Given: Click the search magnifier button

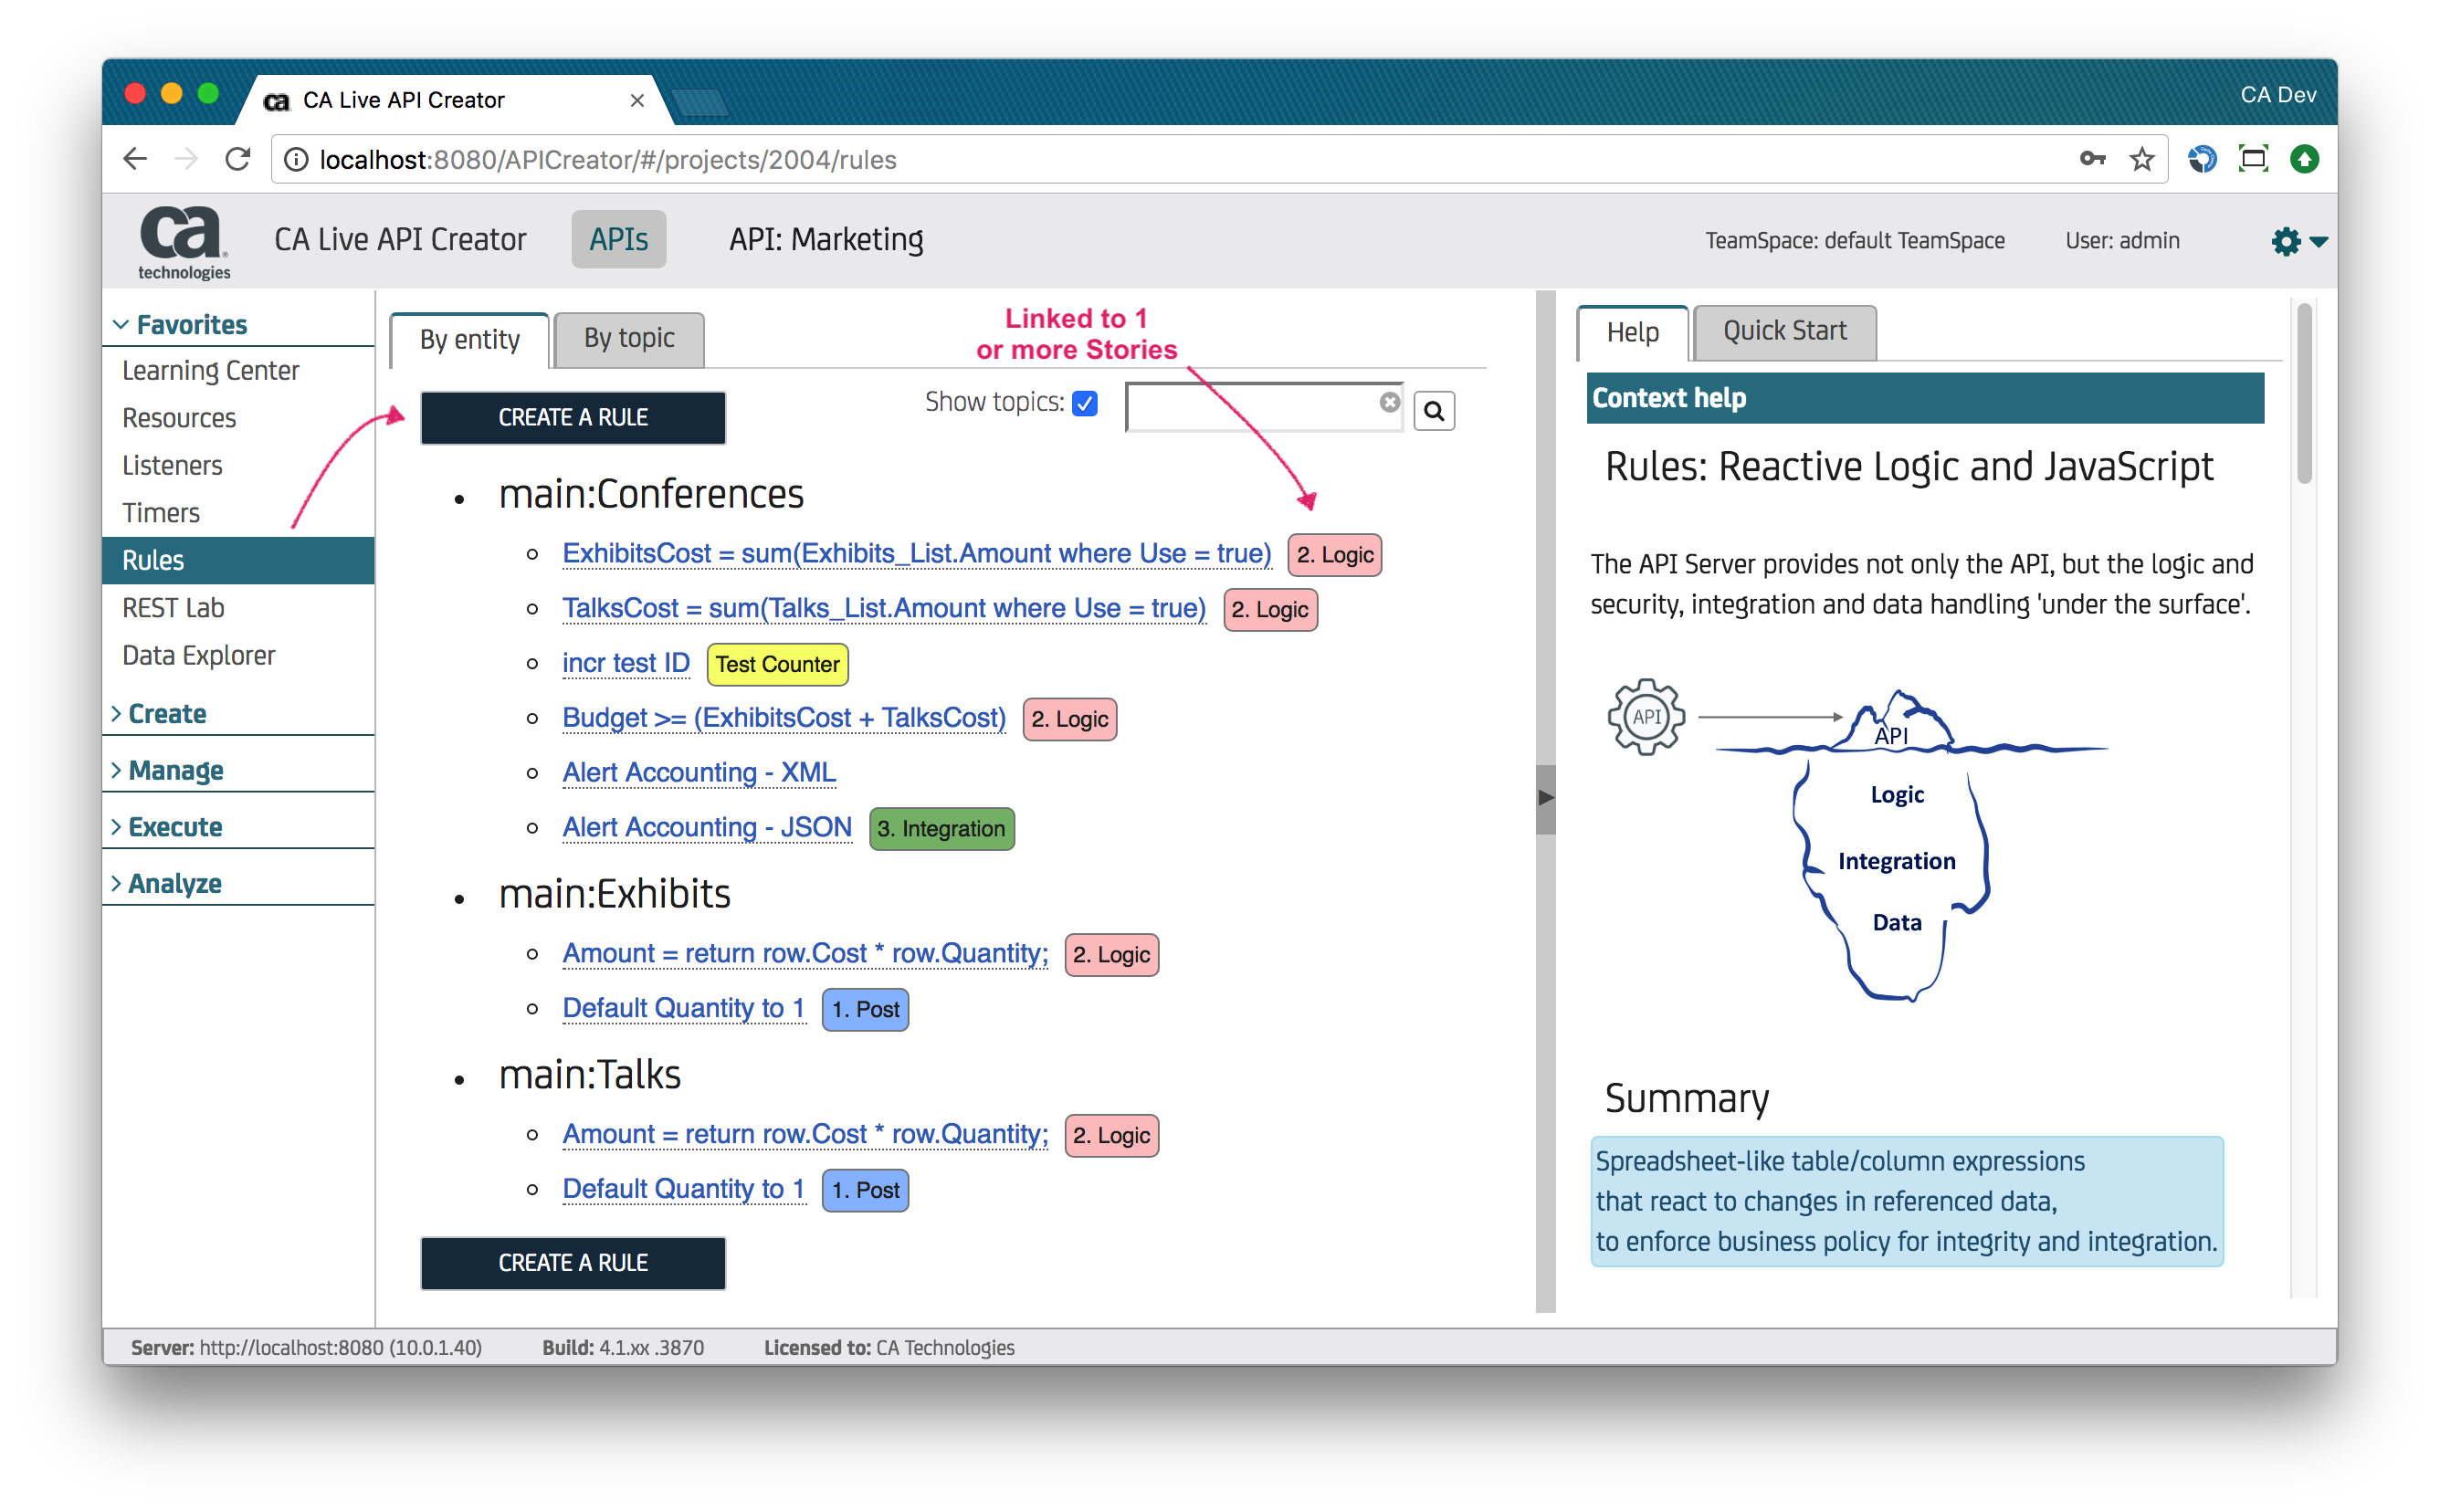Looking at the screenshot, I should click(1434, 411).
